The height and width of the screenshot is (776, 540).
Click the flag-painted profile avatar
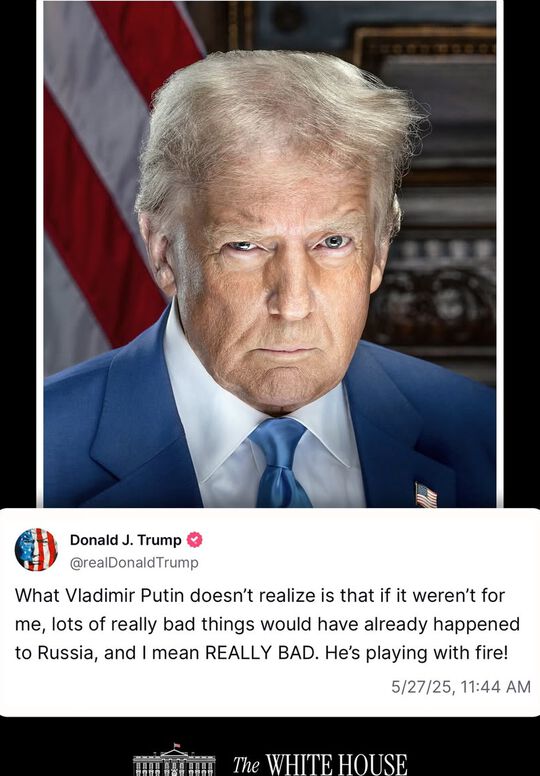(x=36, y=549)
